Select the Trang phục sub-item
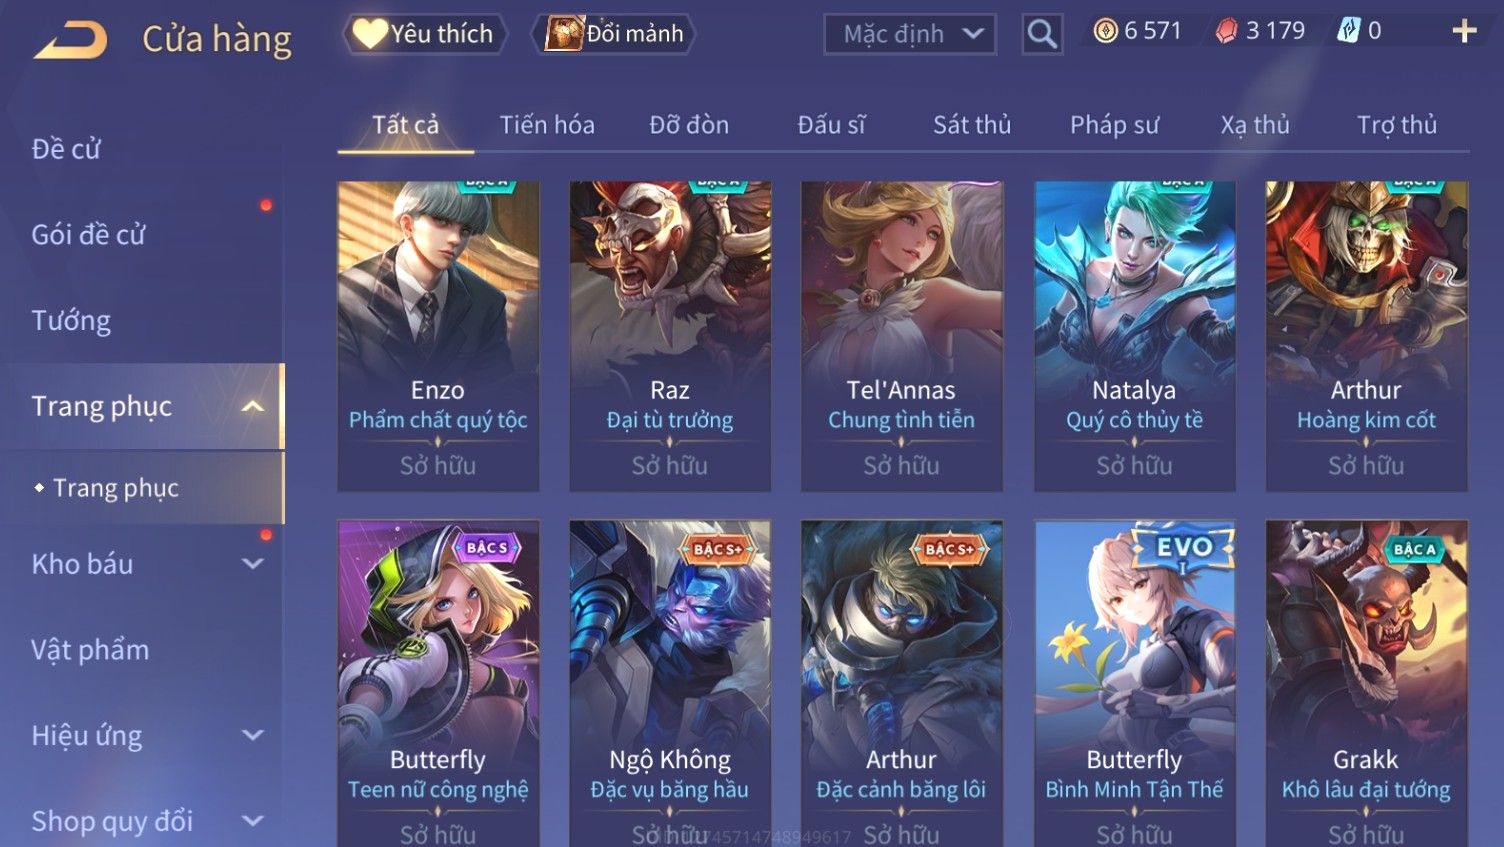1504x847 pixels. point(116,488)
